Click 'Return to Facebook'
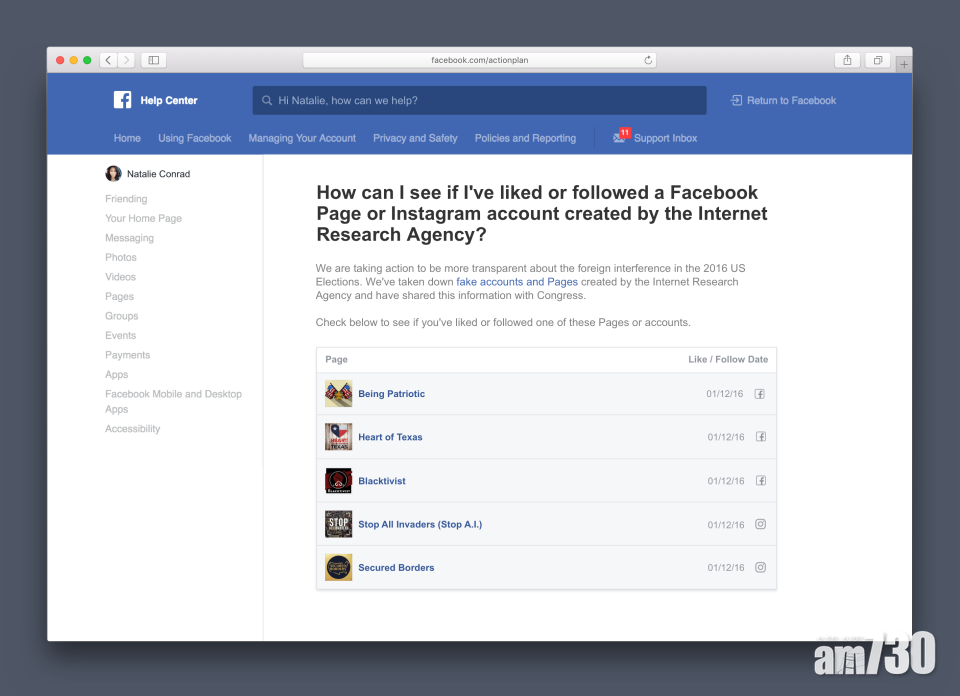 click(x=783, y=100)
